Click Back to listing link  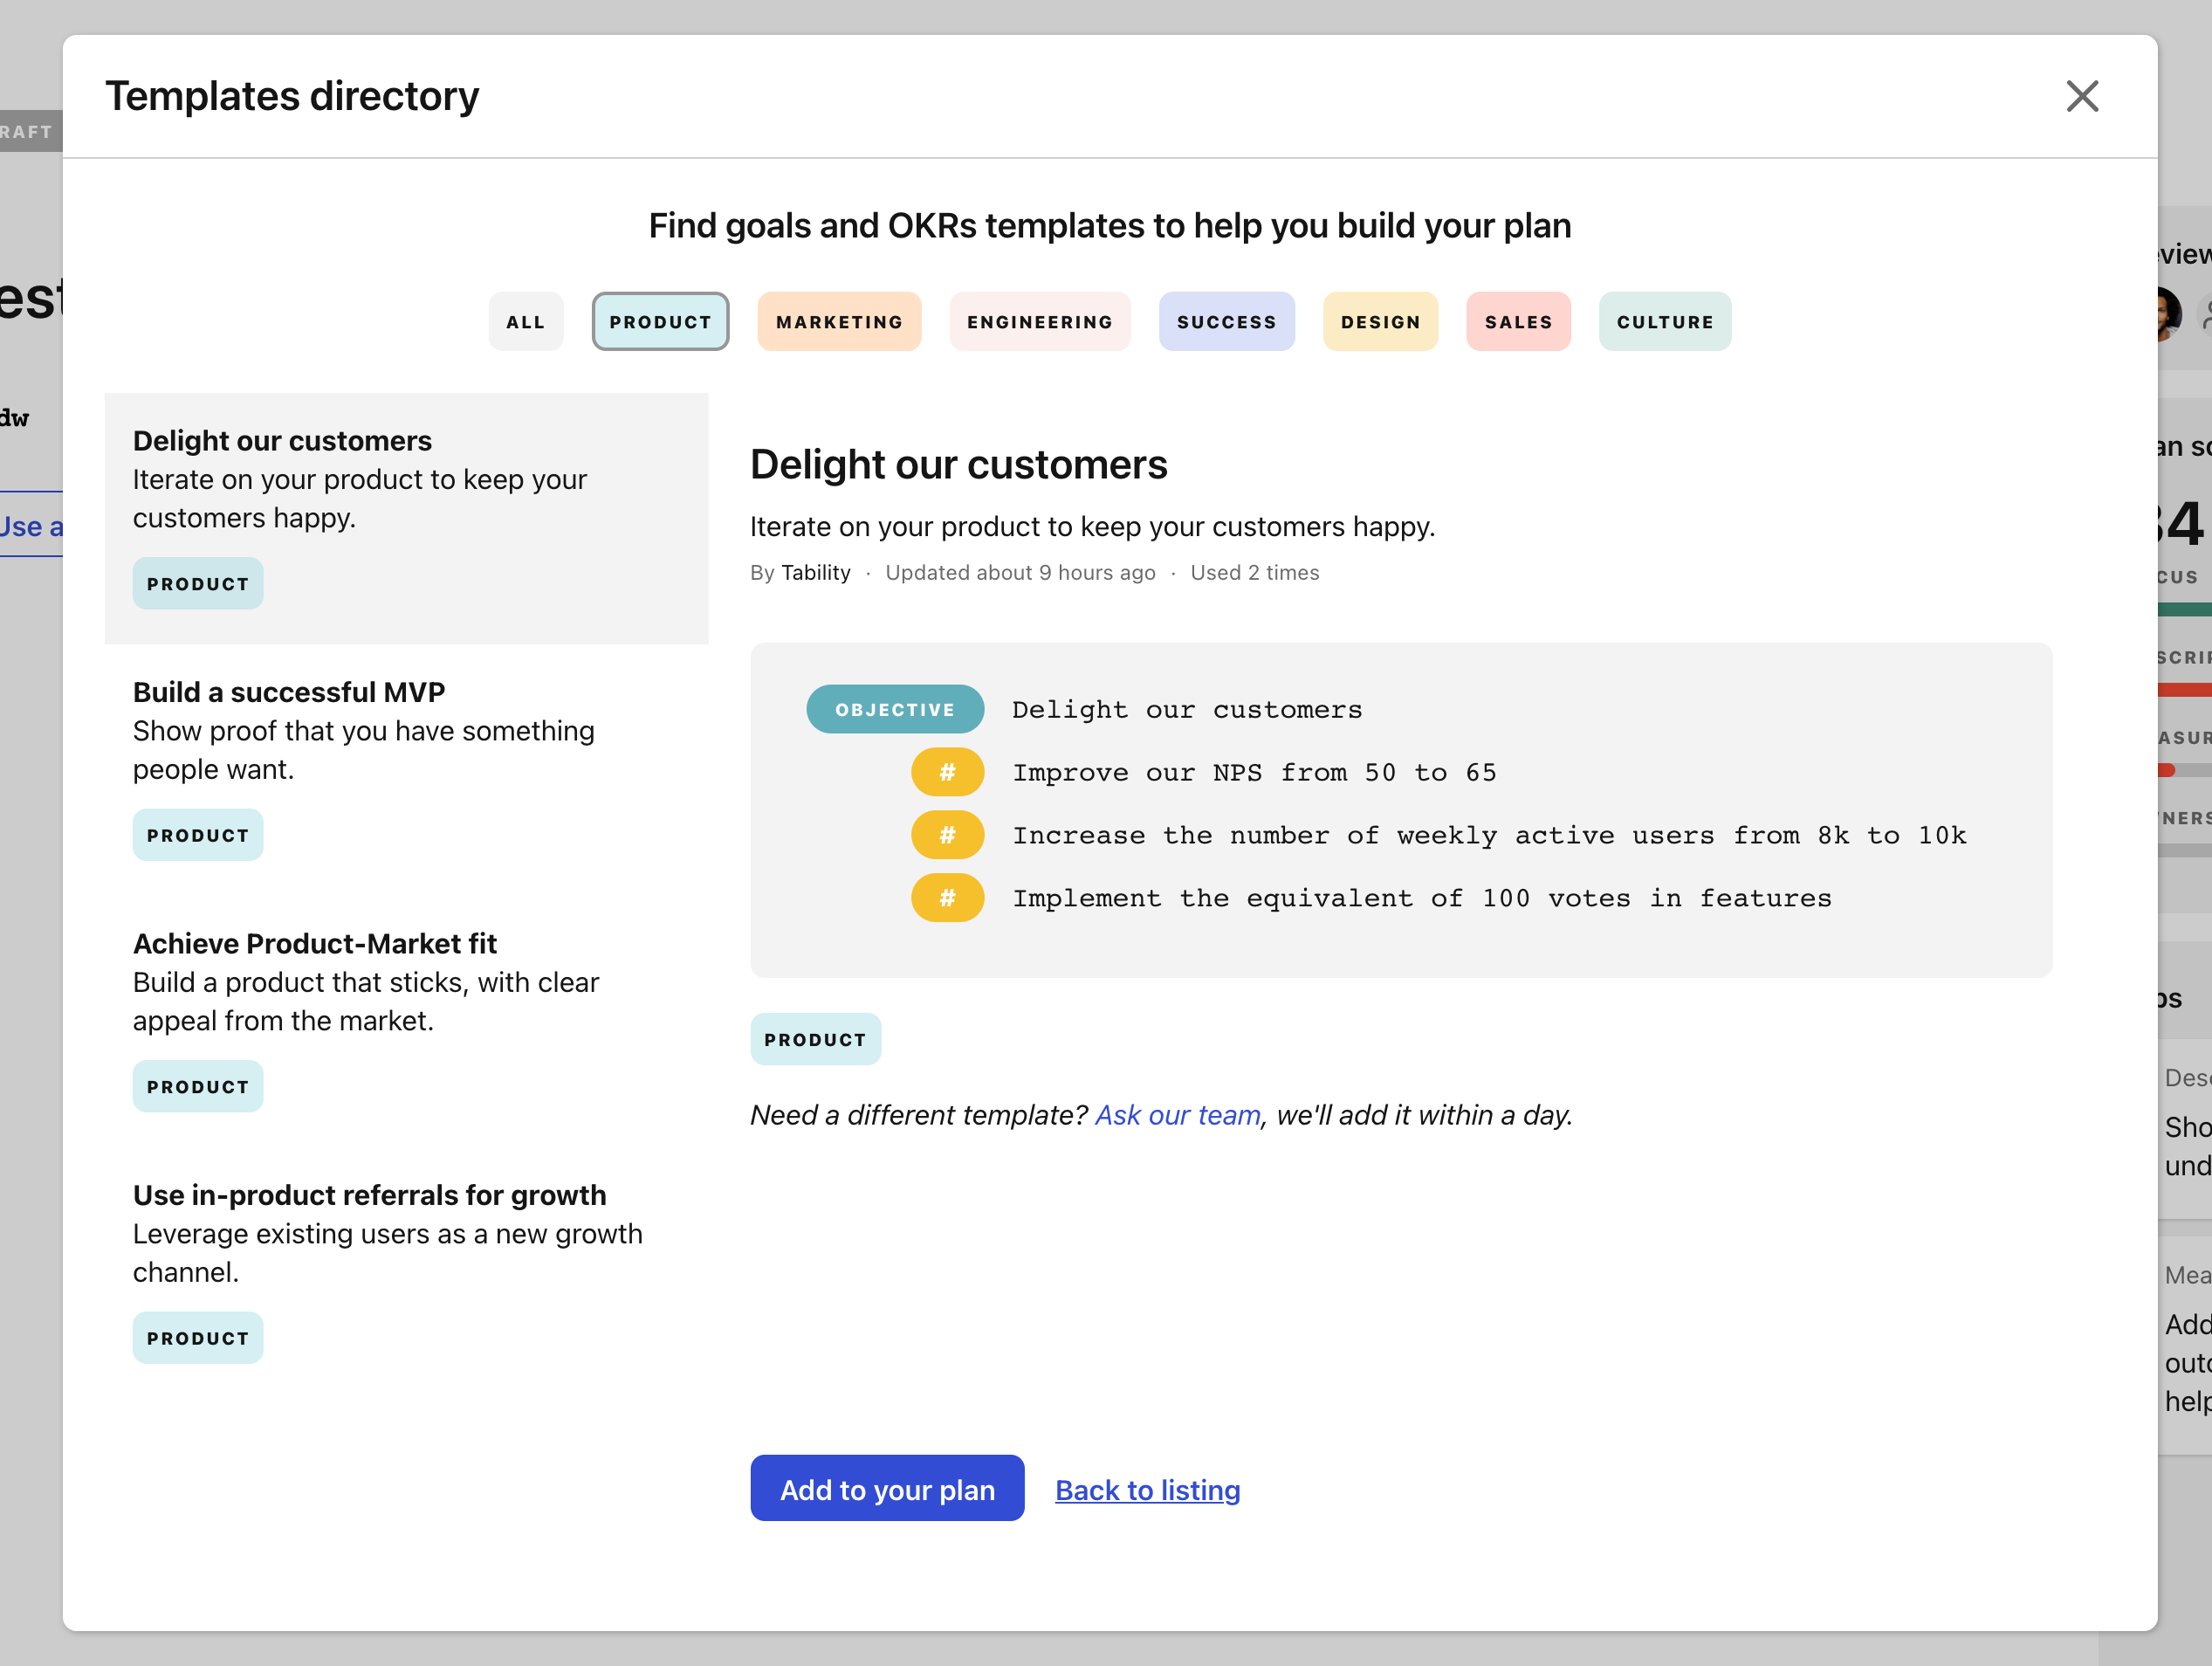pos(1147,1490)
